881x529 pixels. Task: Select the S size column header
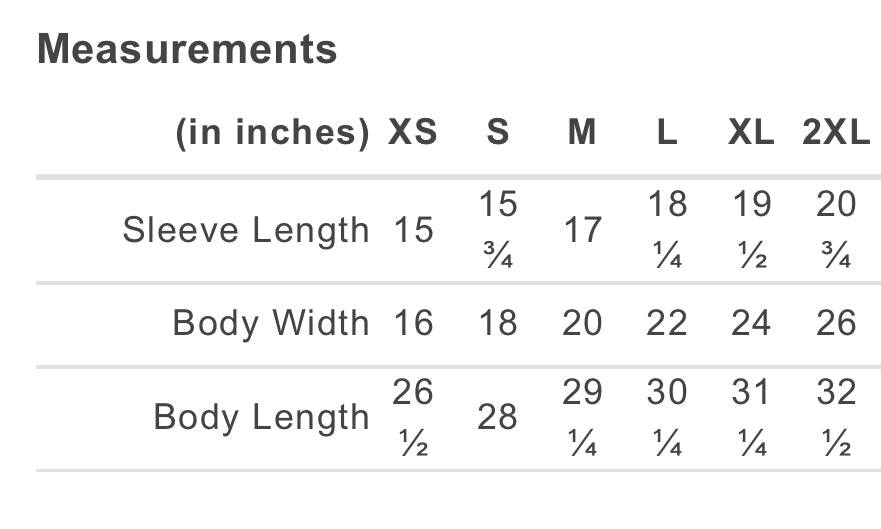[498, 132]
